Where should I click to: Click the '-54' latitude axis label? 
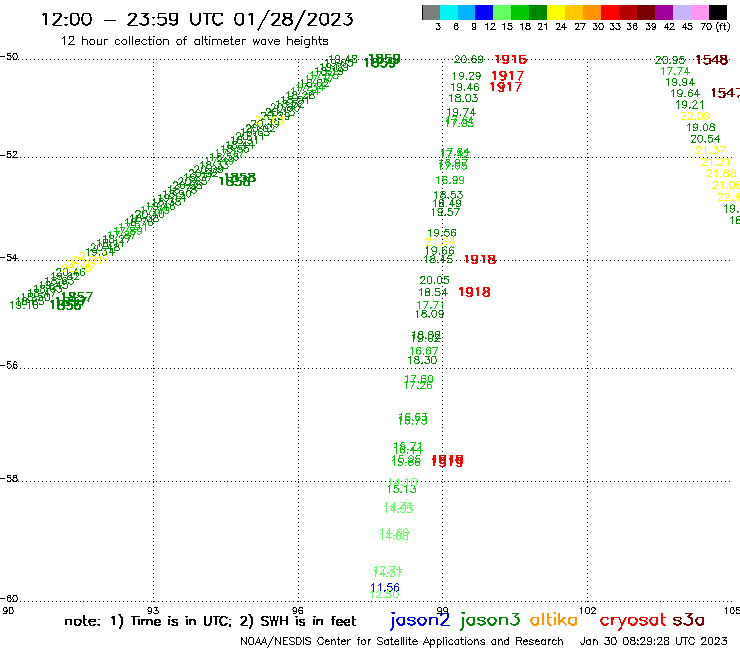tap(9, 258)
